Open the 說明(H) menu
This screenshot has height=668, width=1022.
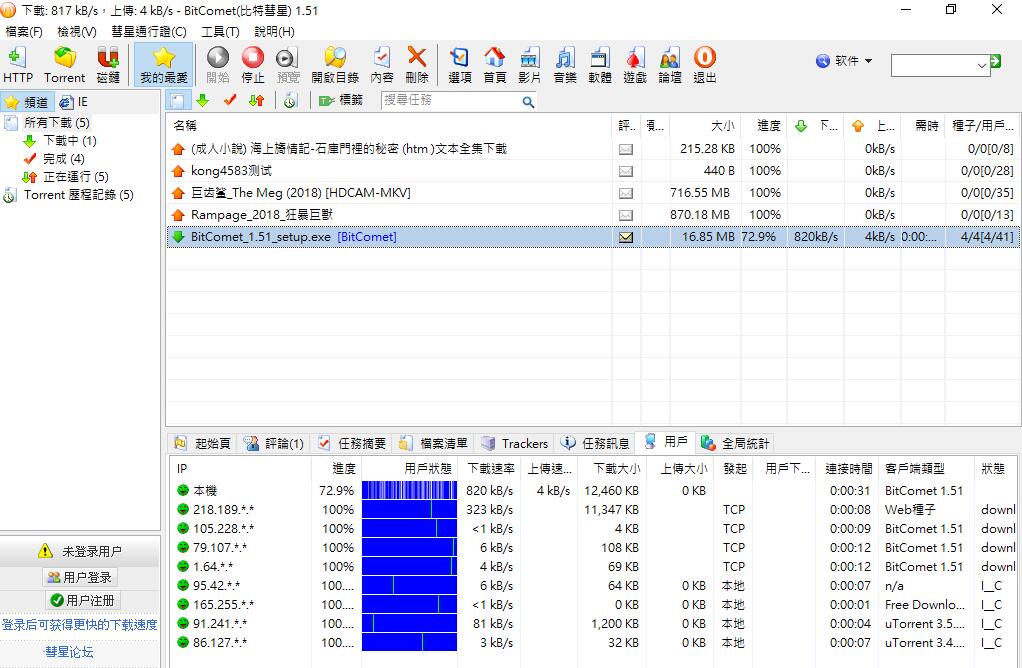click(x=274, y=31)
